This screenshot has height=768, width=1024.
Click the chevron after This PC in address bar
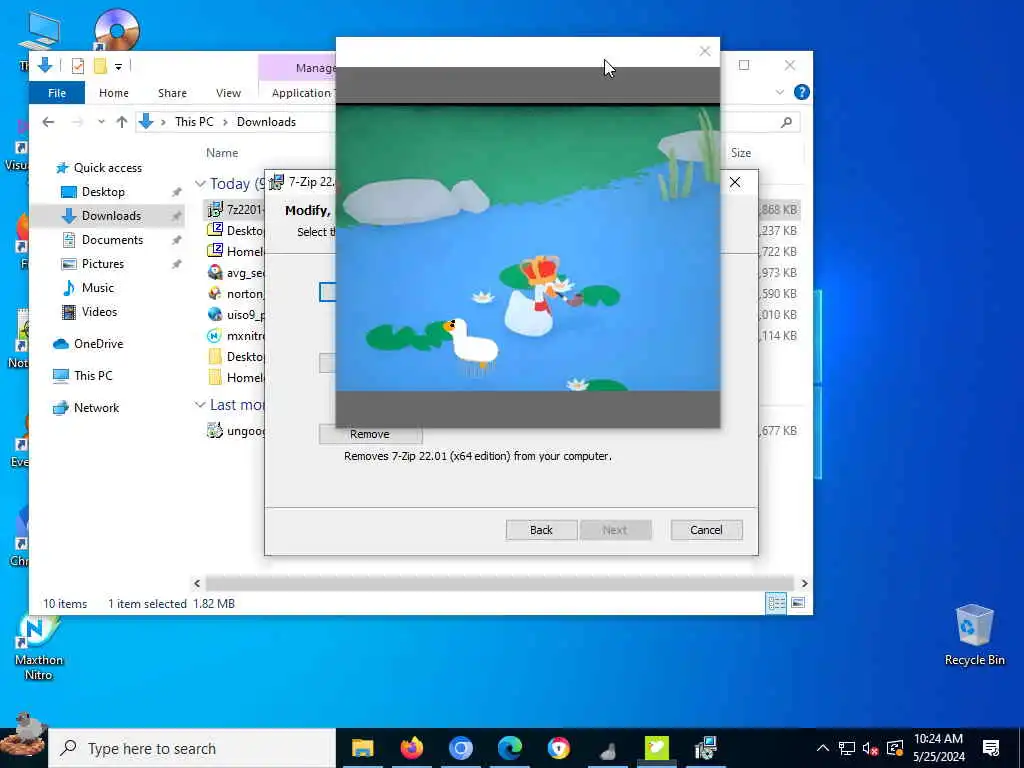click(225, 122)
